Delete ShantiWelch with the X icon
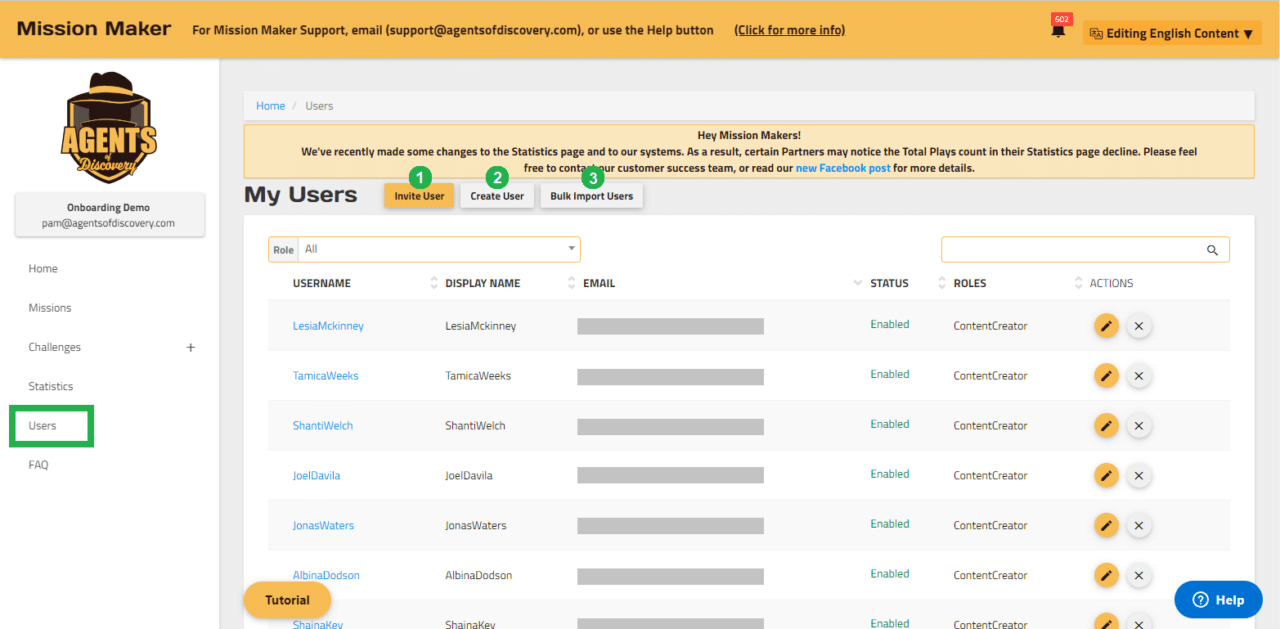Viewport: 1280px width, 629px height. pos(1138,425)
